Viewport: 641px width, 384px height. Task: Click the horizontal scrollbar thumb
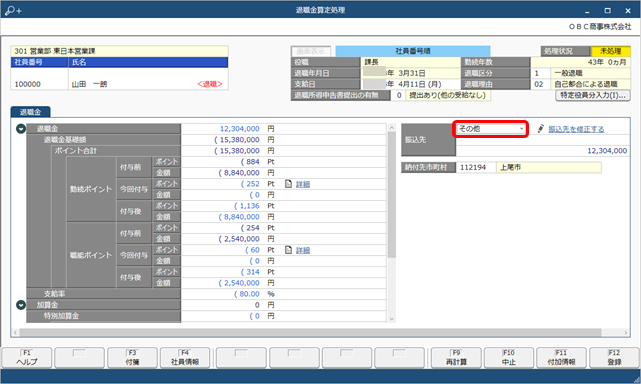coord(310,332)
